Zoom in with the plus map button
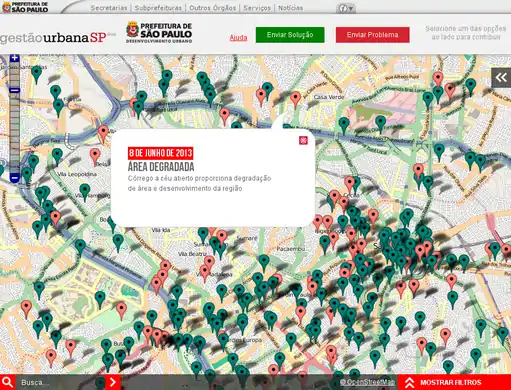Viewport: 511px width, 390px height. click(14, 58)
